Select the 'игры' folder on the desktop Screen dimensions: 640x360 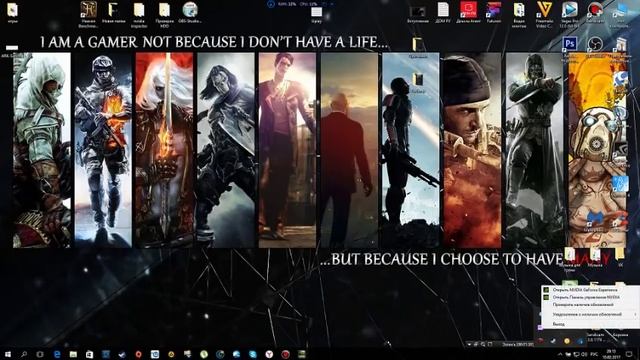13,12
